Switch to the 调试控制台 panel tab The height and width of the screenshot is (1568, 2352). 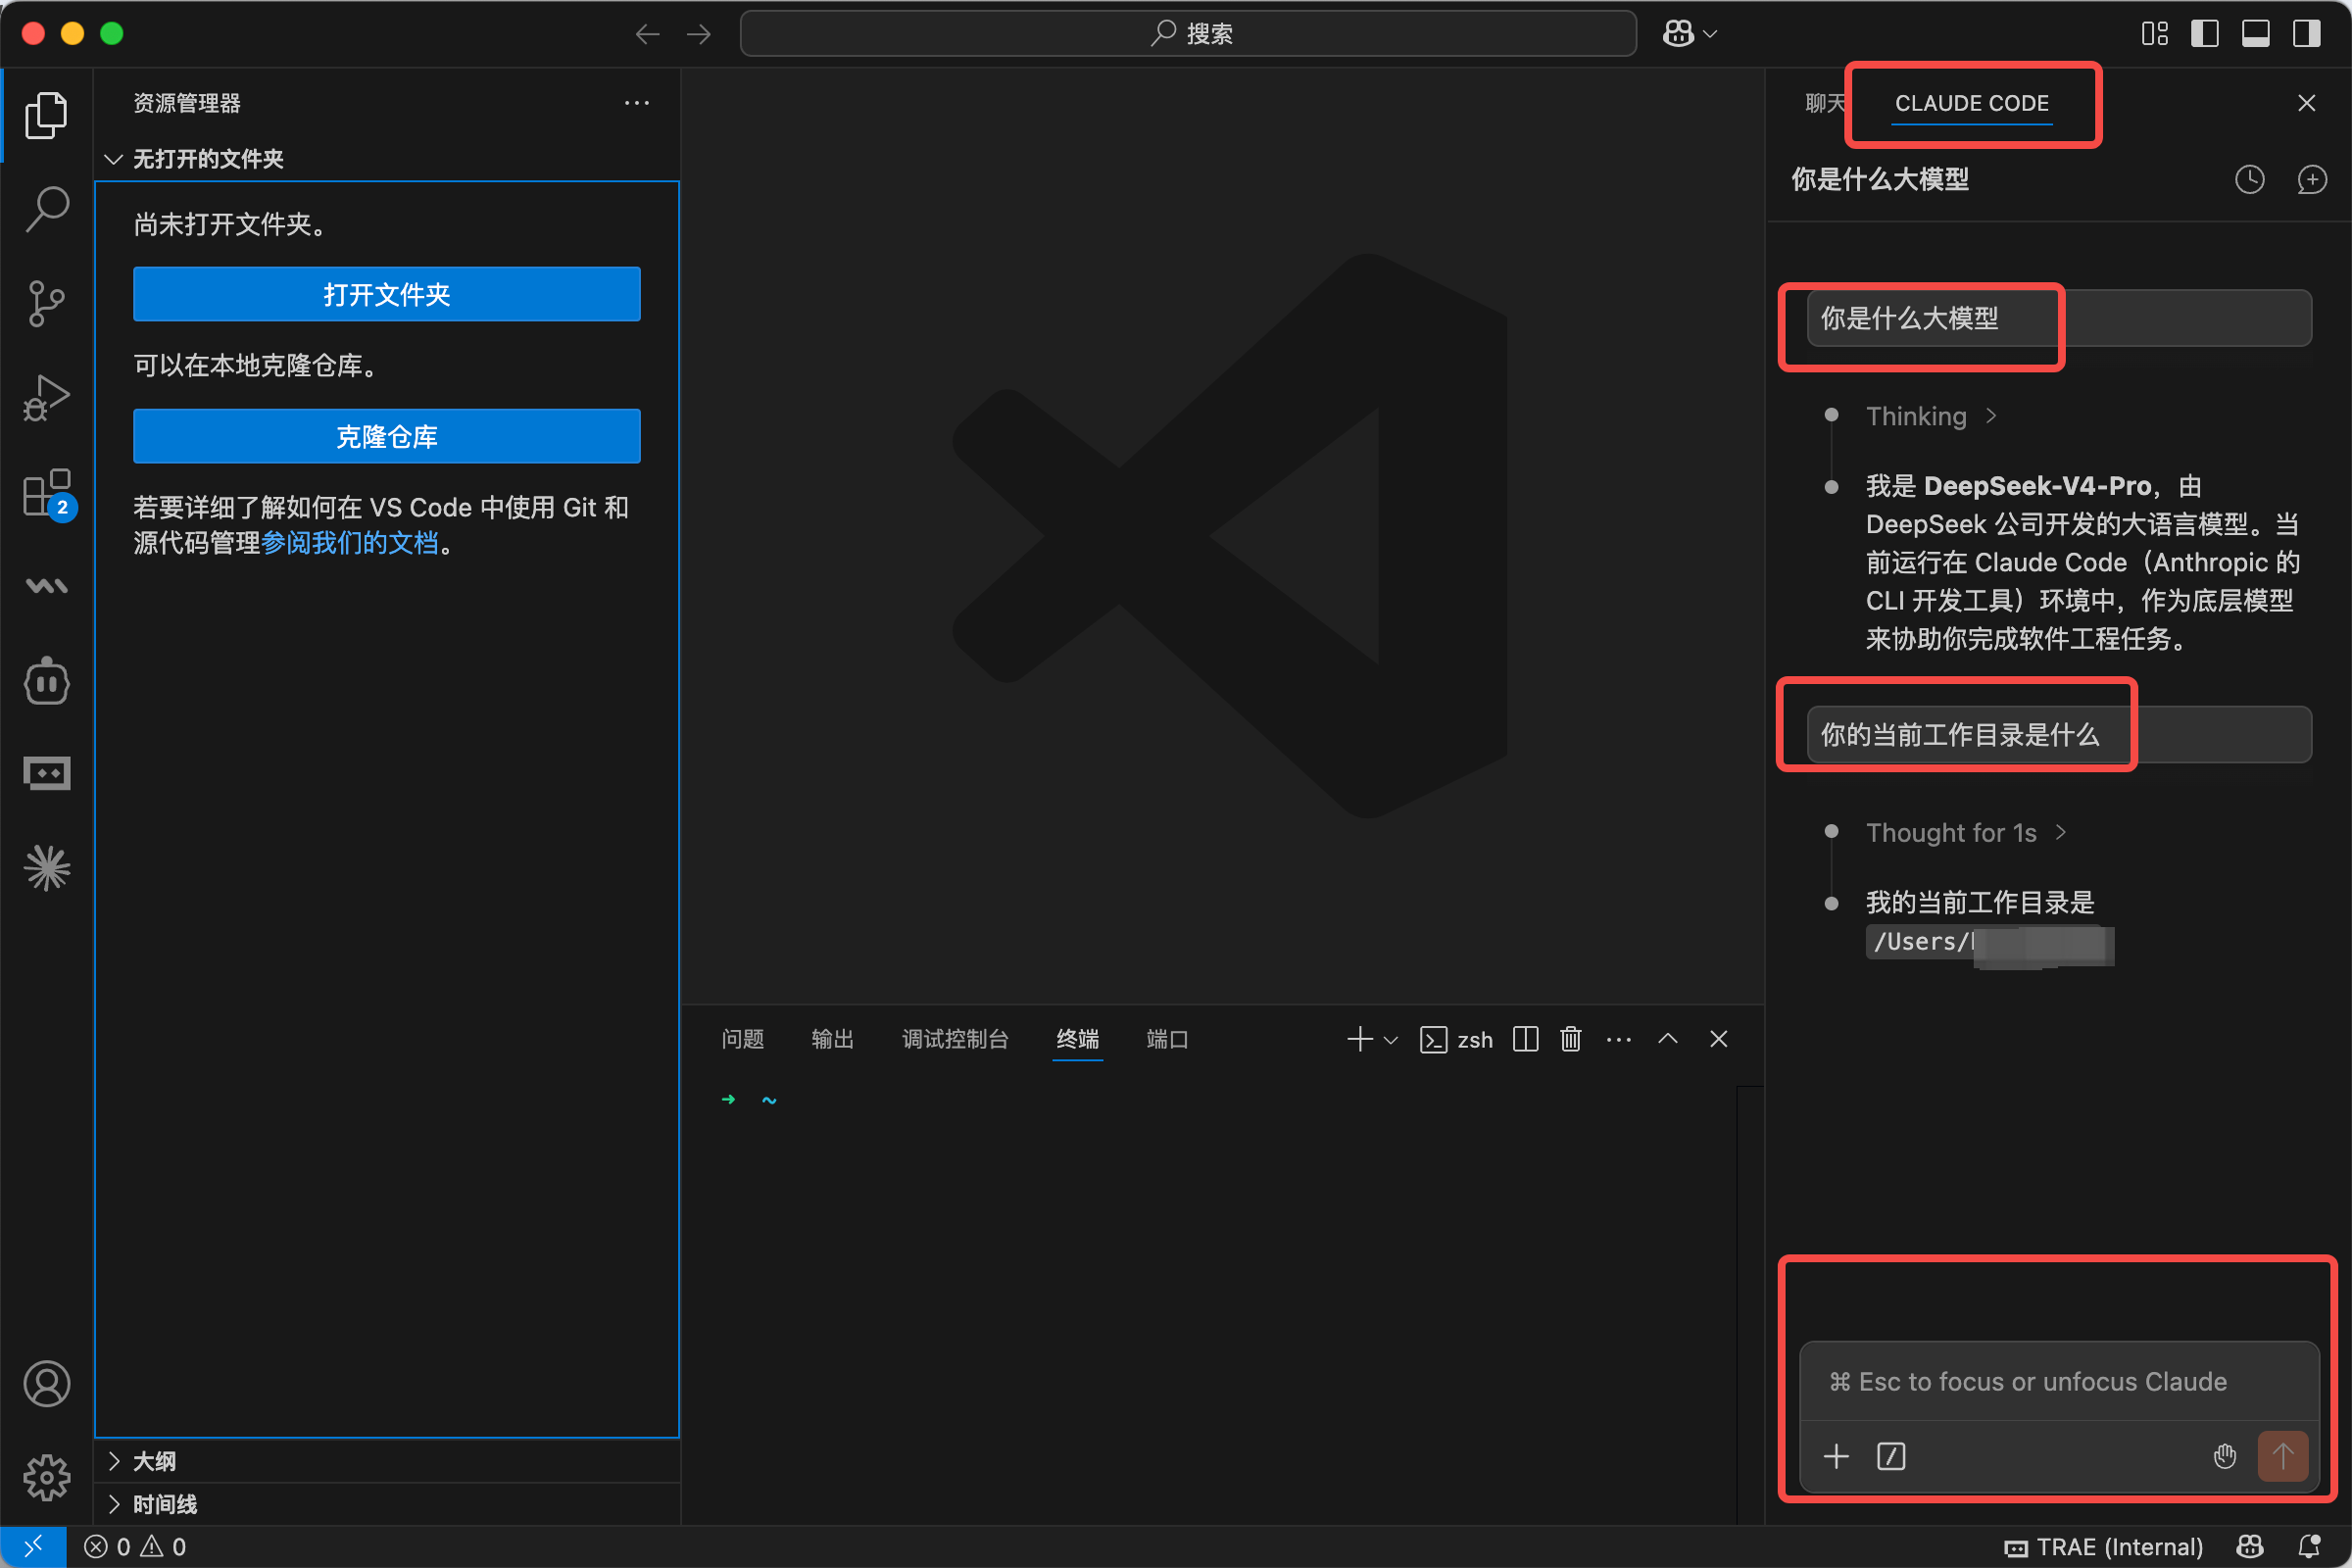click(955, 1040)
